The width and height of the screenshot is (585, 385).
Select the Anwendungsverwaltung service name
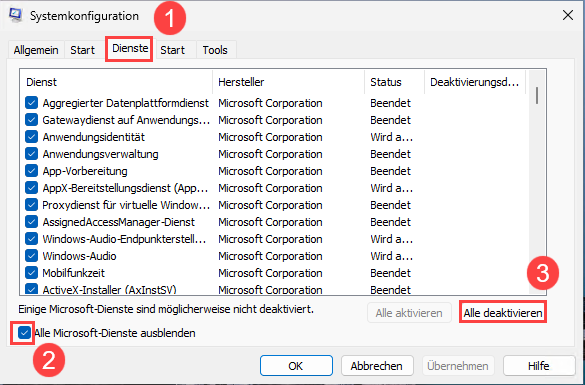pos(100,154)
